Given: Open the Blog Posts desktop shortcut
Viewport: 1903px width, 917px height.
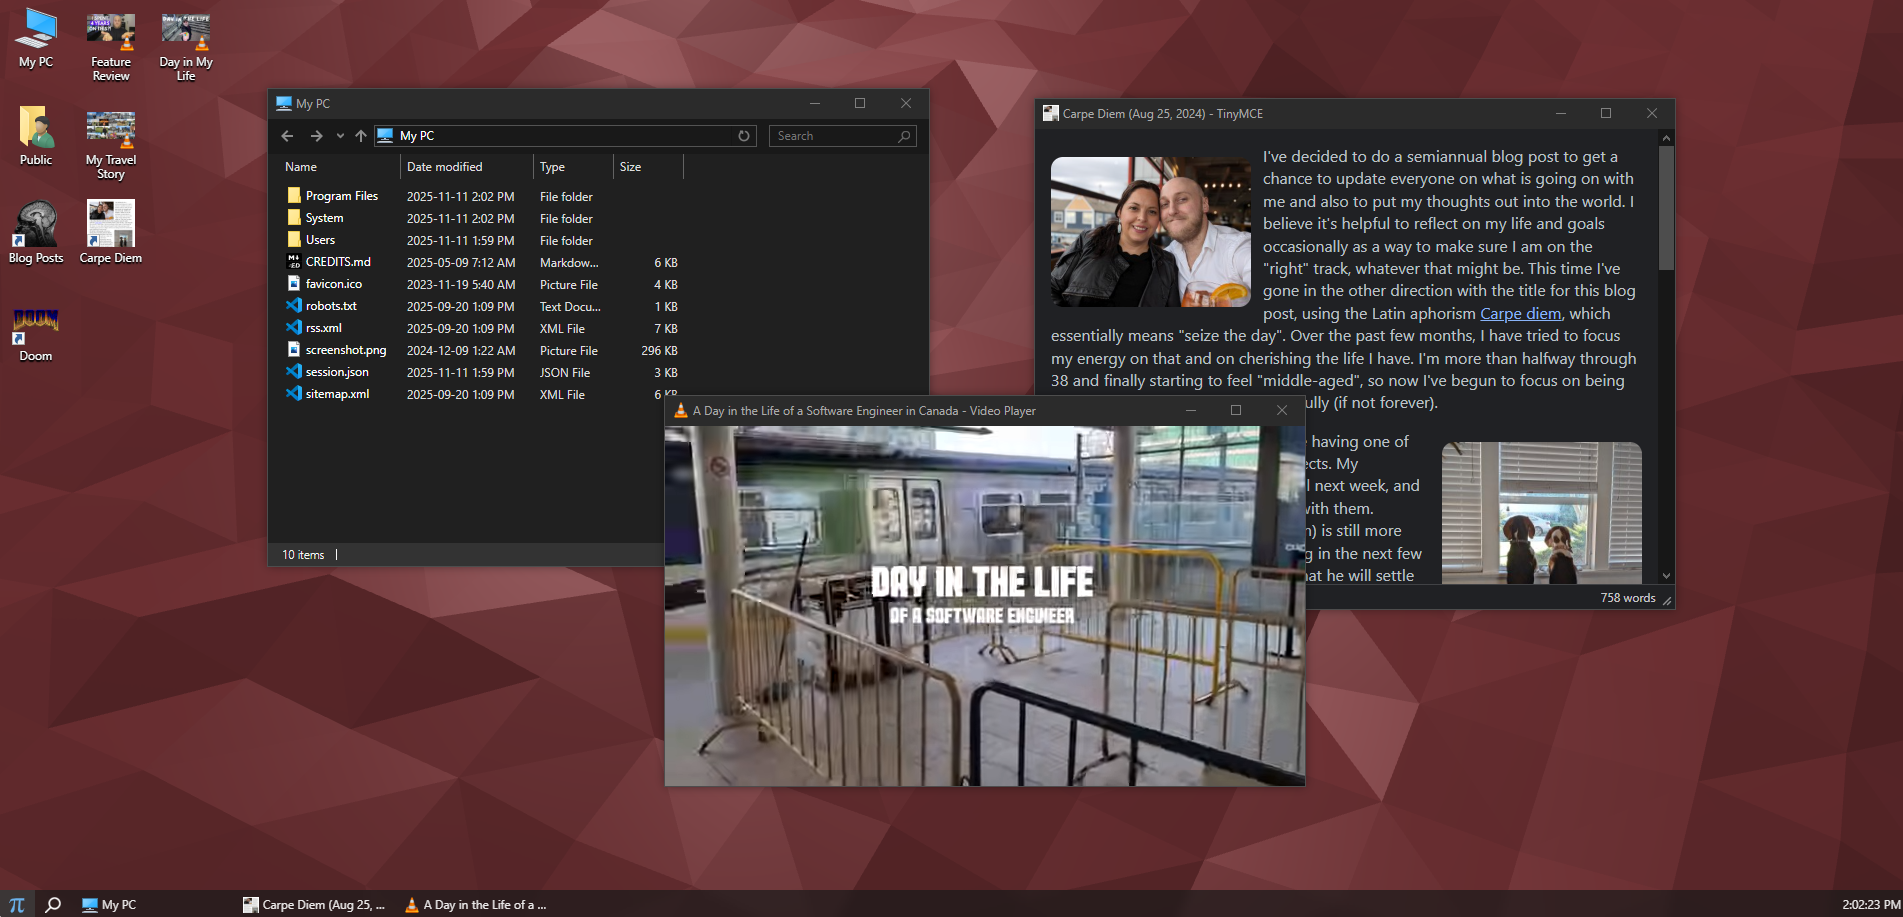Looking at the screenshot, I should [36, 231].
